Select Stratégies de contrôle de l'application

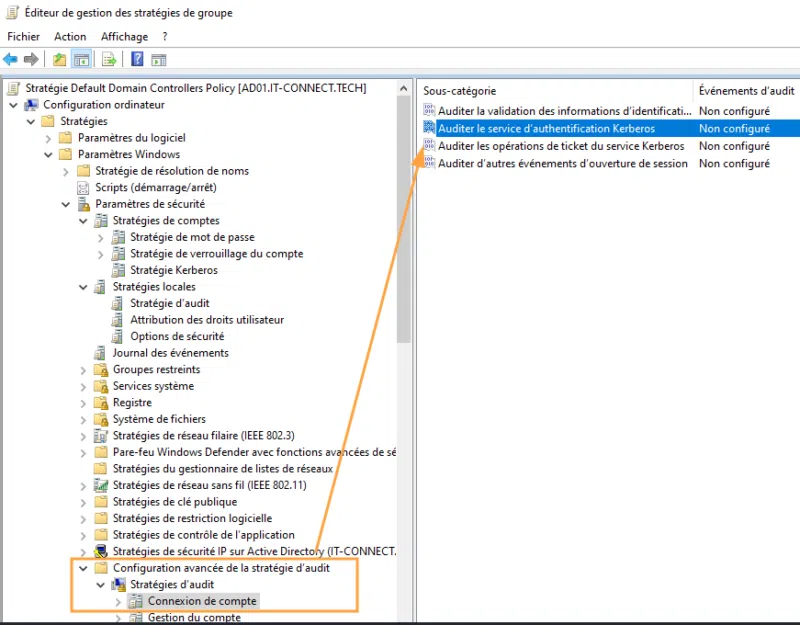pos(204,535)
